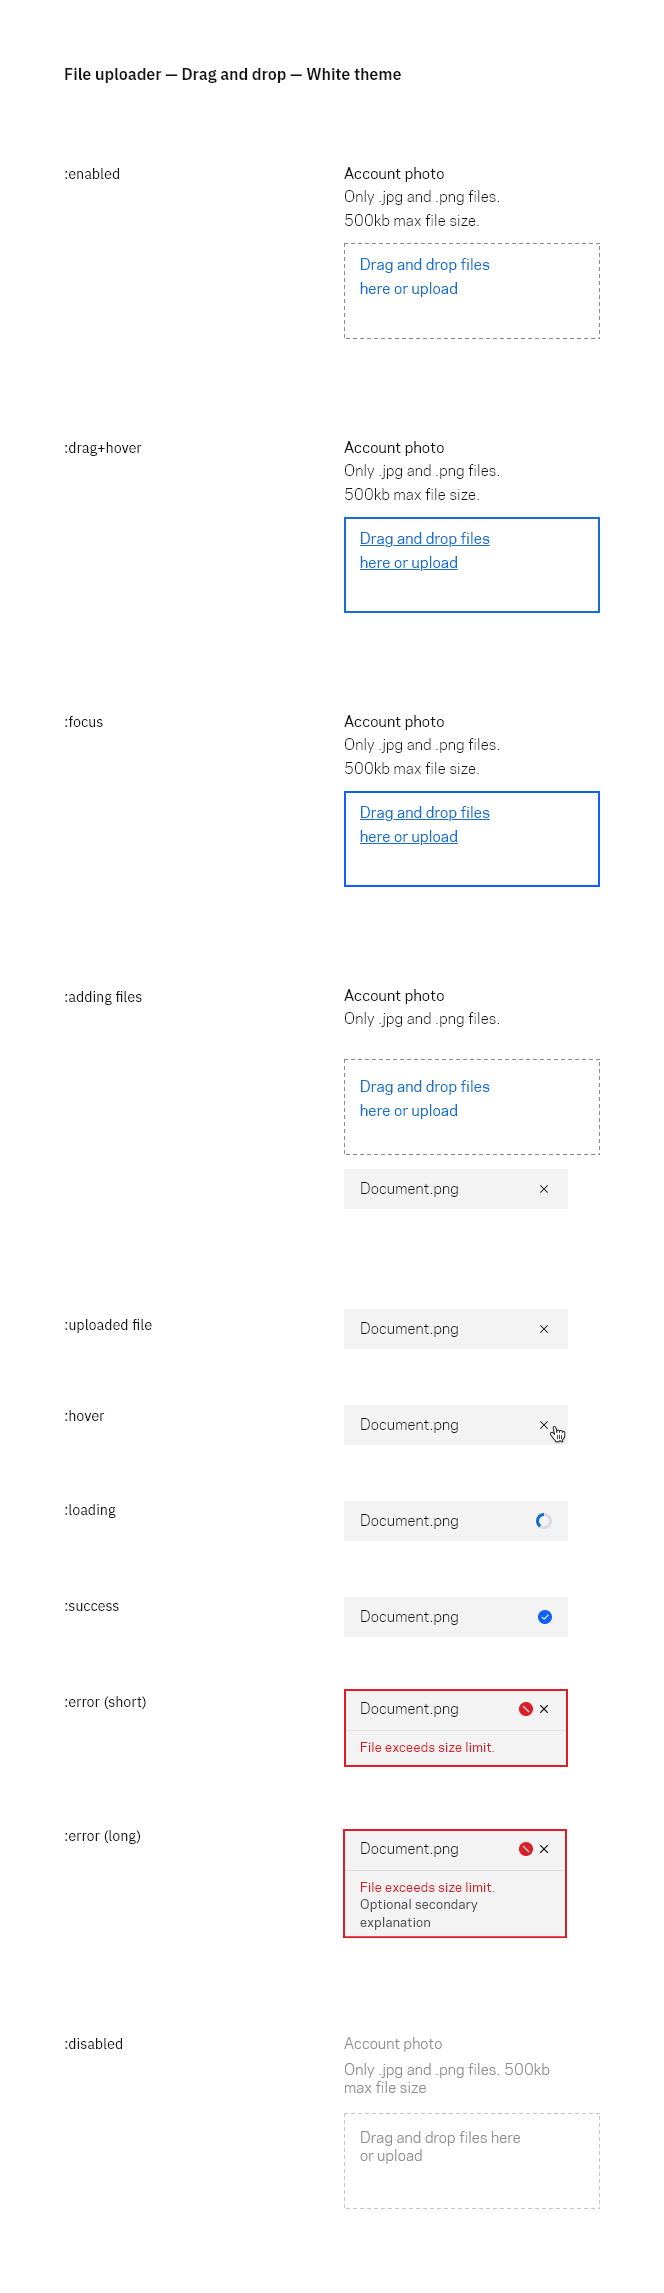This screenshot has width=664, height=2293.
Task: Click the disabled drag and drop zone
Action: (472, 2161)
